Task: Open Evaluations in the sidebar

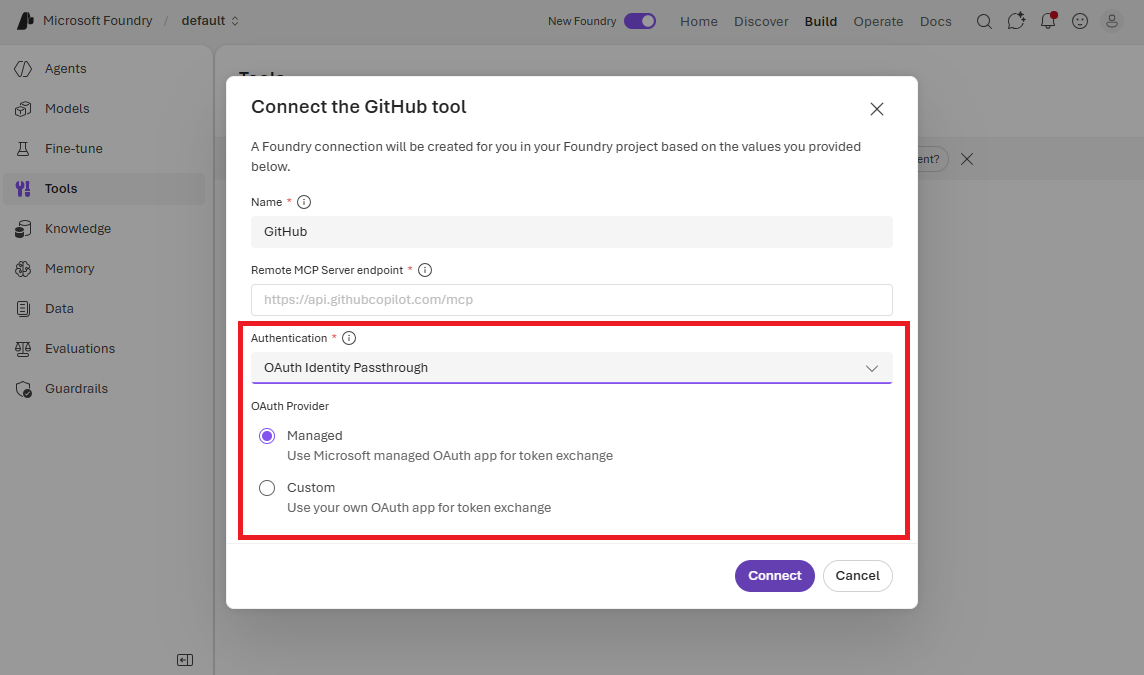Action: pos(104,349)
